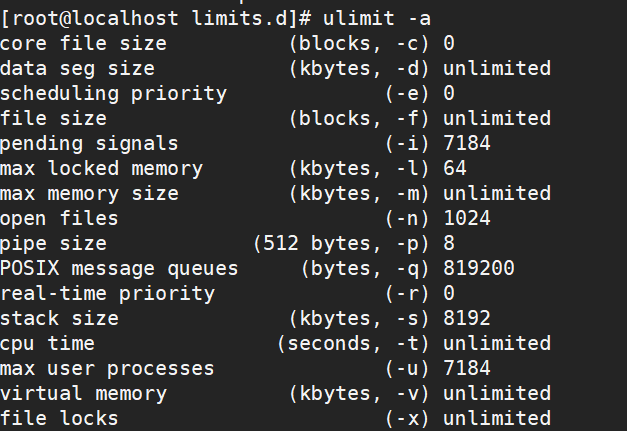Click the 'core file size' line label
Screen dimensions: 627x431
pyautogui.click(x=83, y=44)
